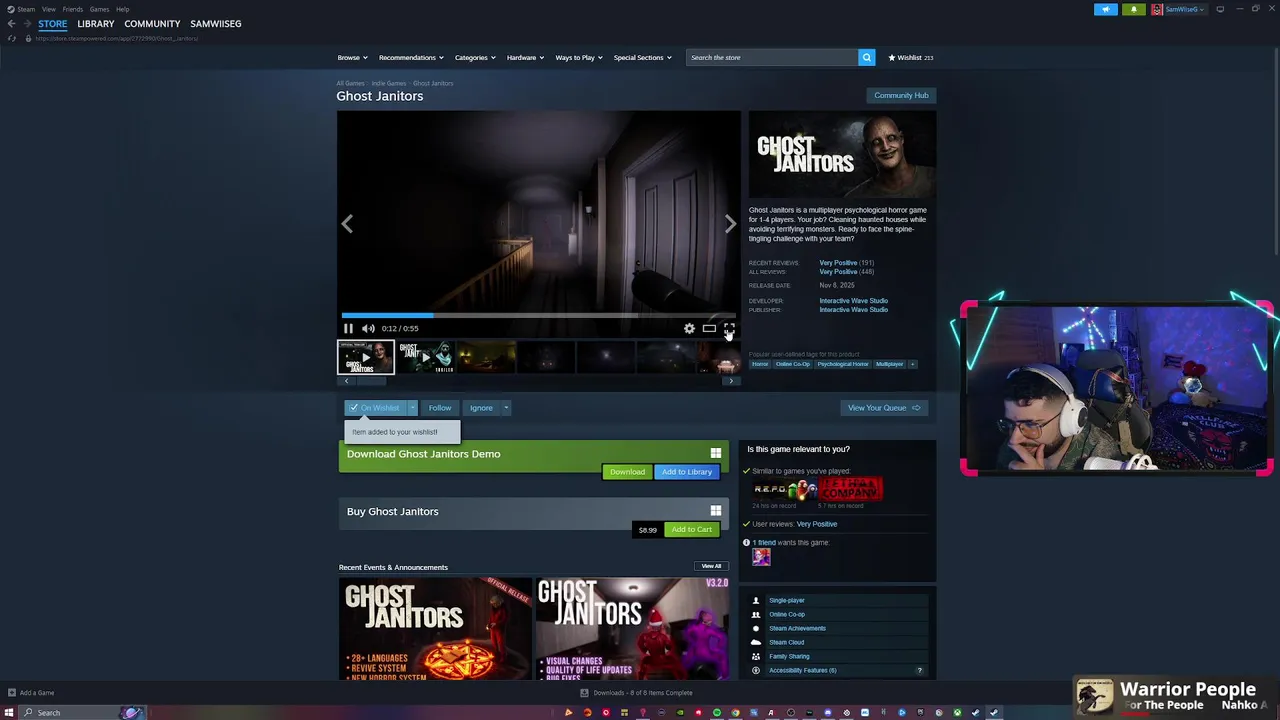Click the Steam Cloud feature icon

(756, 642)
